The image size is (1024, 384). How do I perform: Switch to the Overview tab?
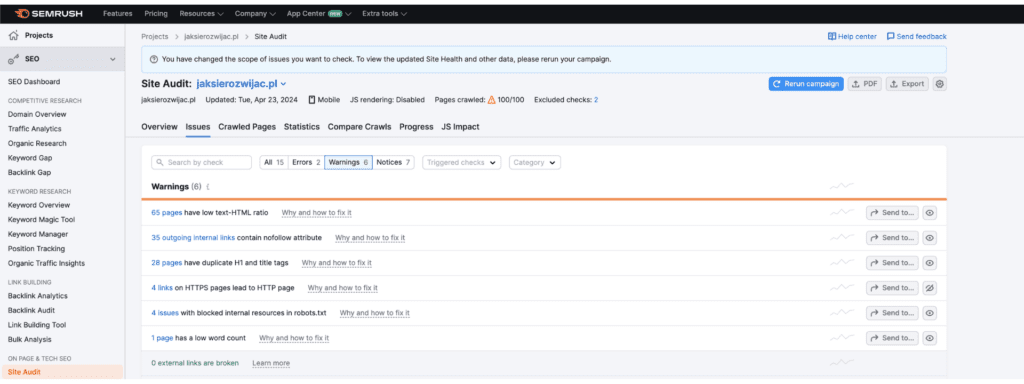coord(159,127)
